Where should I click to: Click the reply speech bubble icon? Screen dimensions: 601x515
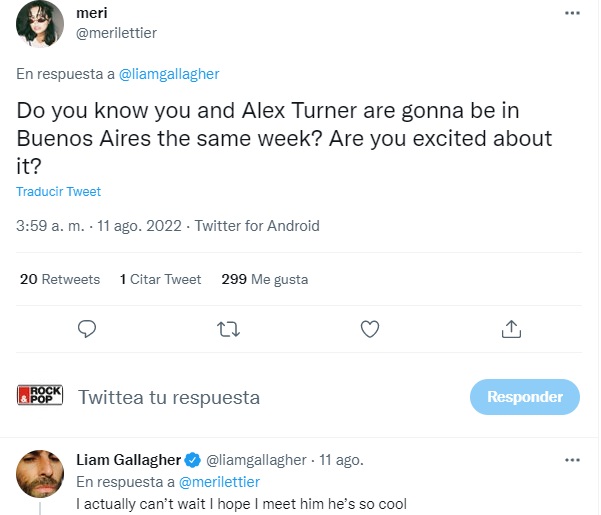pos(87,328)
